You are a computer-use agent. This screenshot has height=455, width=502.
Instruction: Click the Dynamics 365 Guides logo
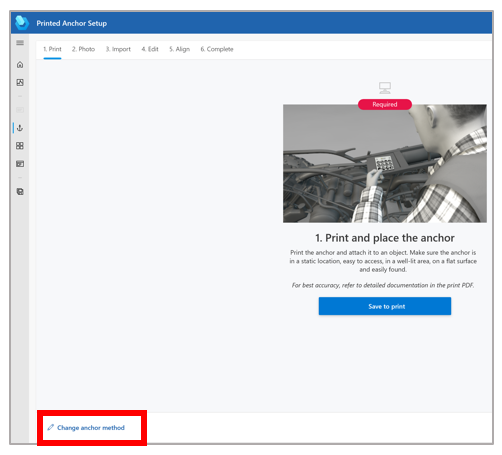tap(22, 23)
